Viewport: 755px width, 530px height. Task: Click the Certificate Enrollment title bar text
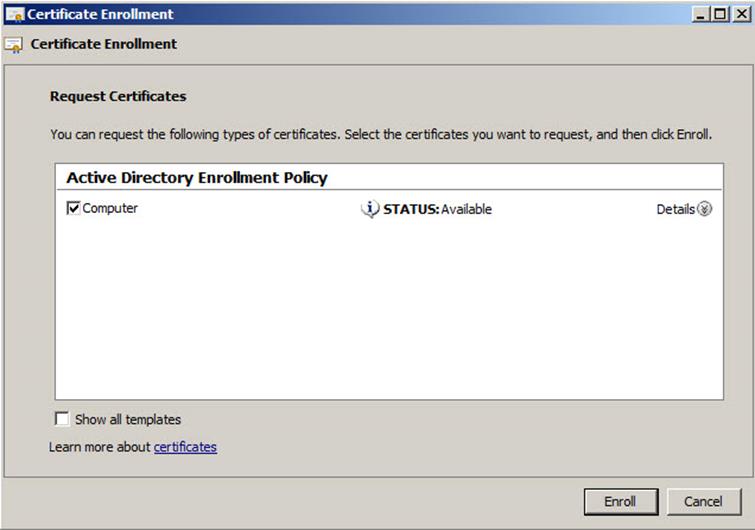[100, 15]
